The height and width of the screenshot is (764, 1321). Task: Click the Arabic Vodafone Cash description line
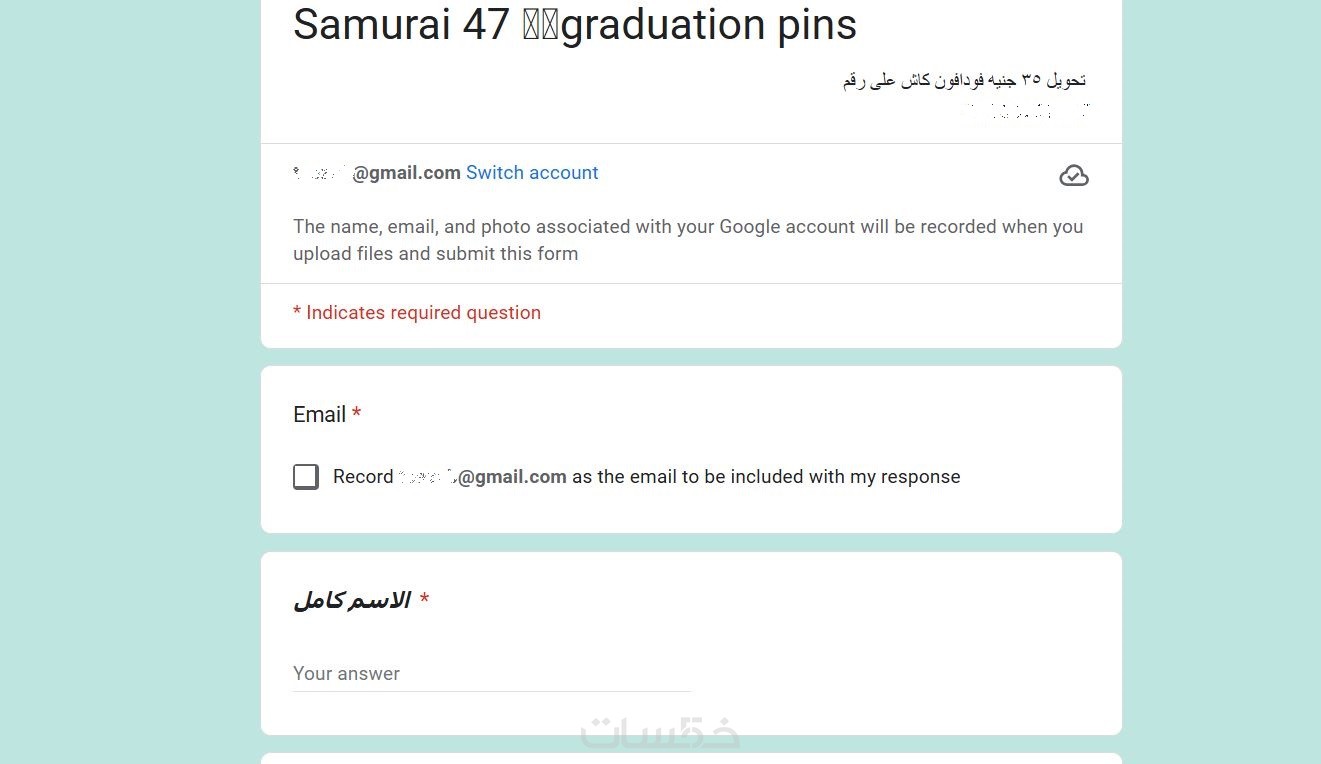pos(964,80)
